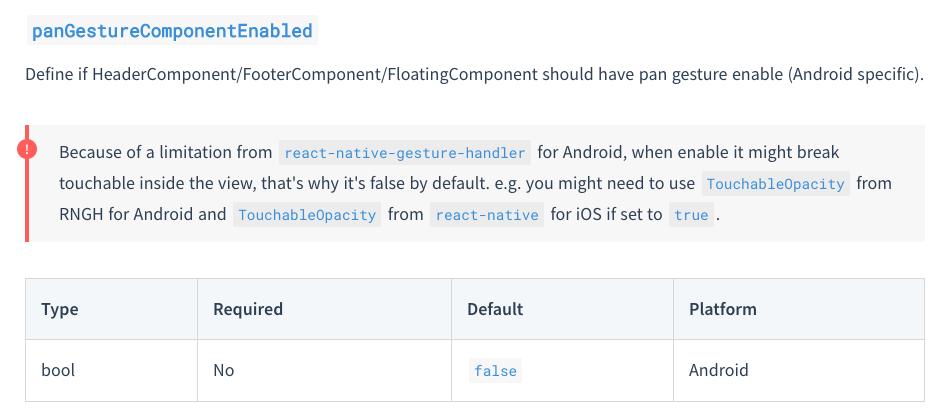
Task: Click the react-native-gesture-handler code label
Action: [405, 153]
